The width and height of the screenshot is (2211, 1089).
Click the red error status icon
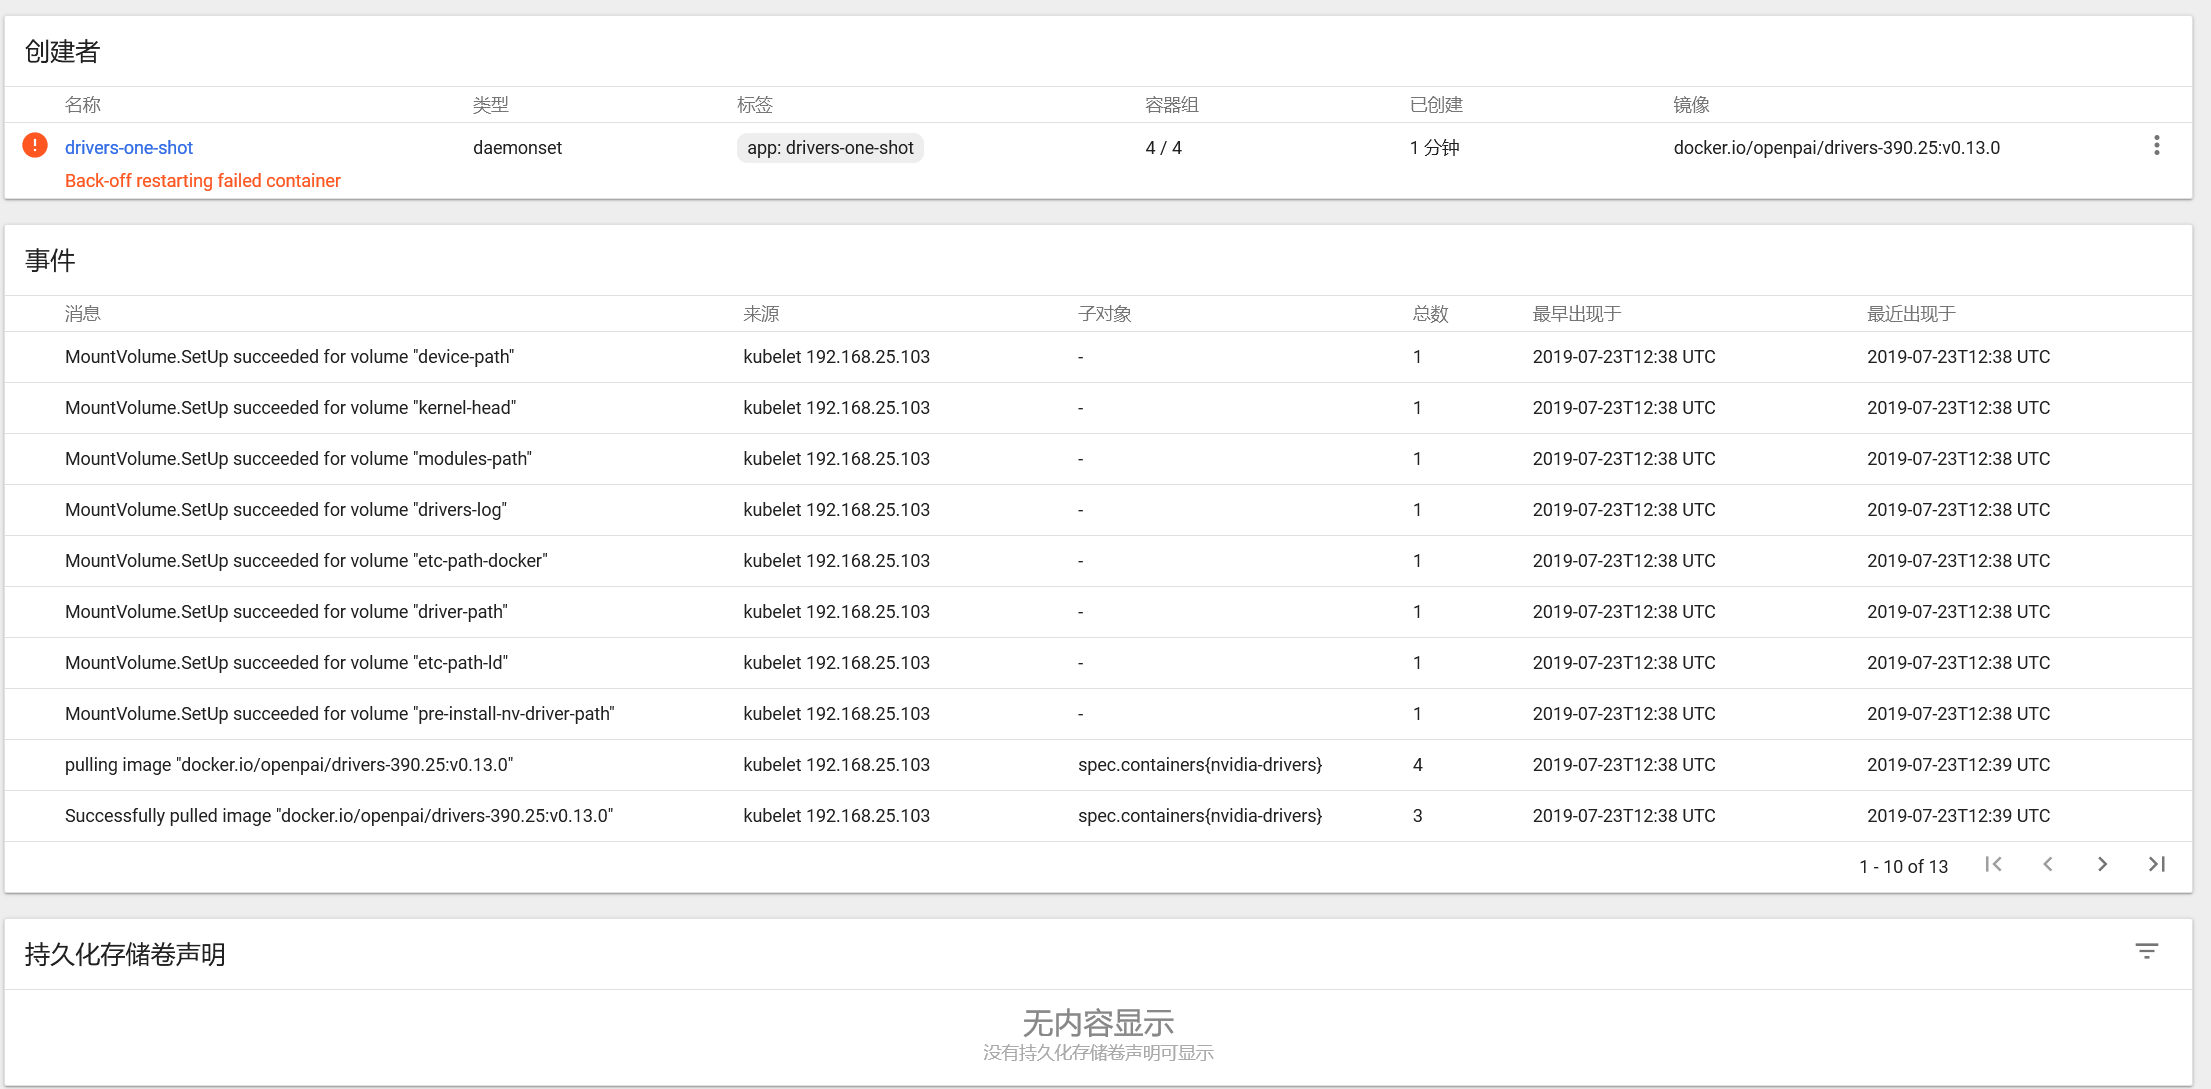point(35,146)
